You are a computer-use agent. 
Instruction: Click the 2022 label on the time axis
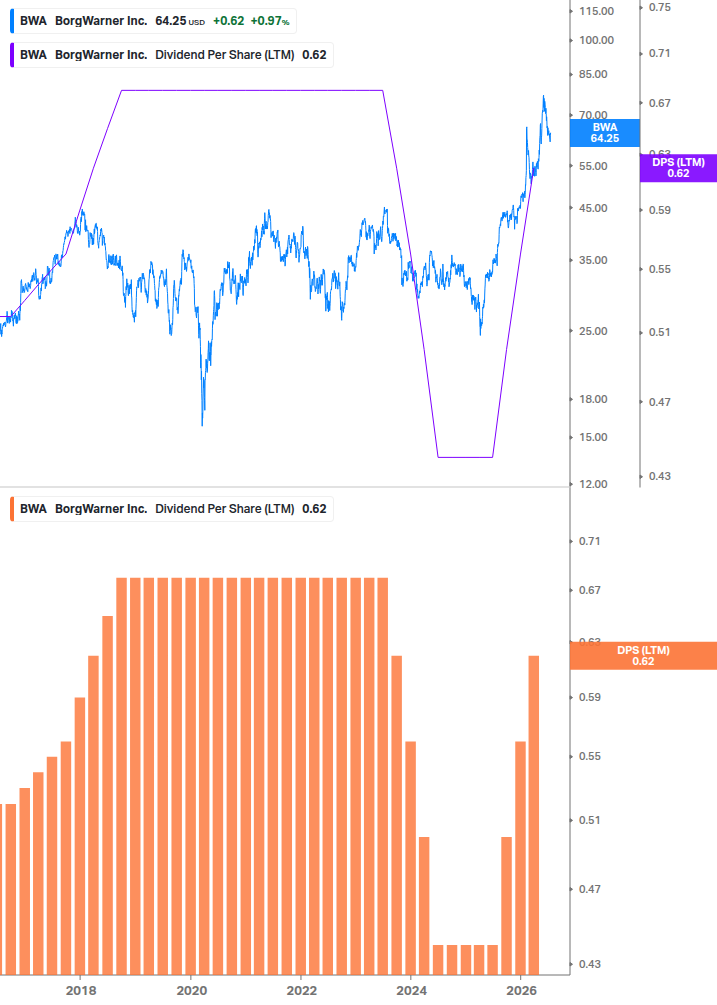[x=301, y=991]
